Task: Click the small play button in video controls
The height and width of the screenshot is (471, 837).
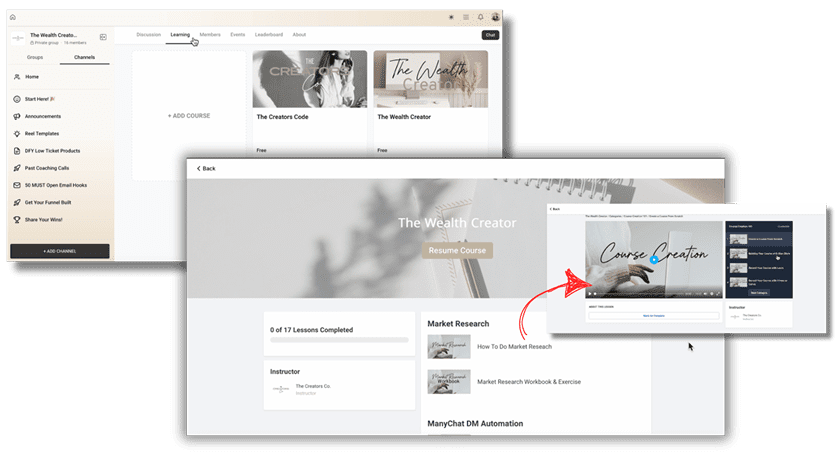Action: click(590, 294)
